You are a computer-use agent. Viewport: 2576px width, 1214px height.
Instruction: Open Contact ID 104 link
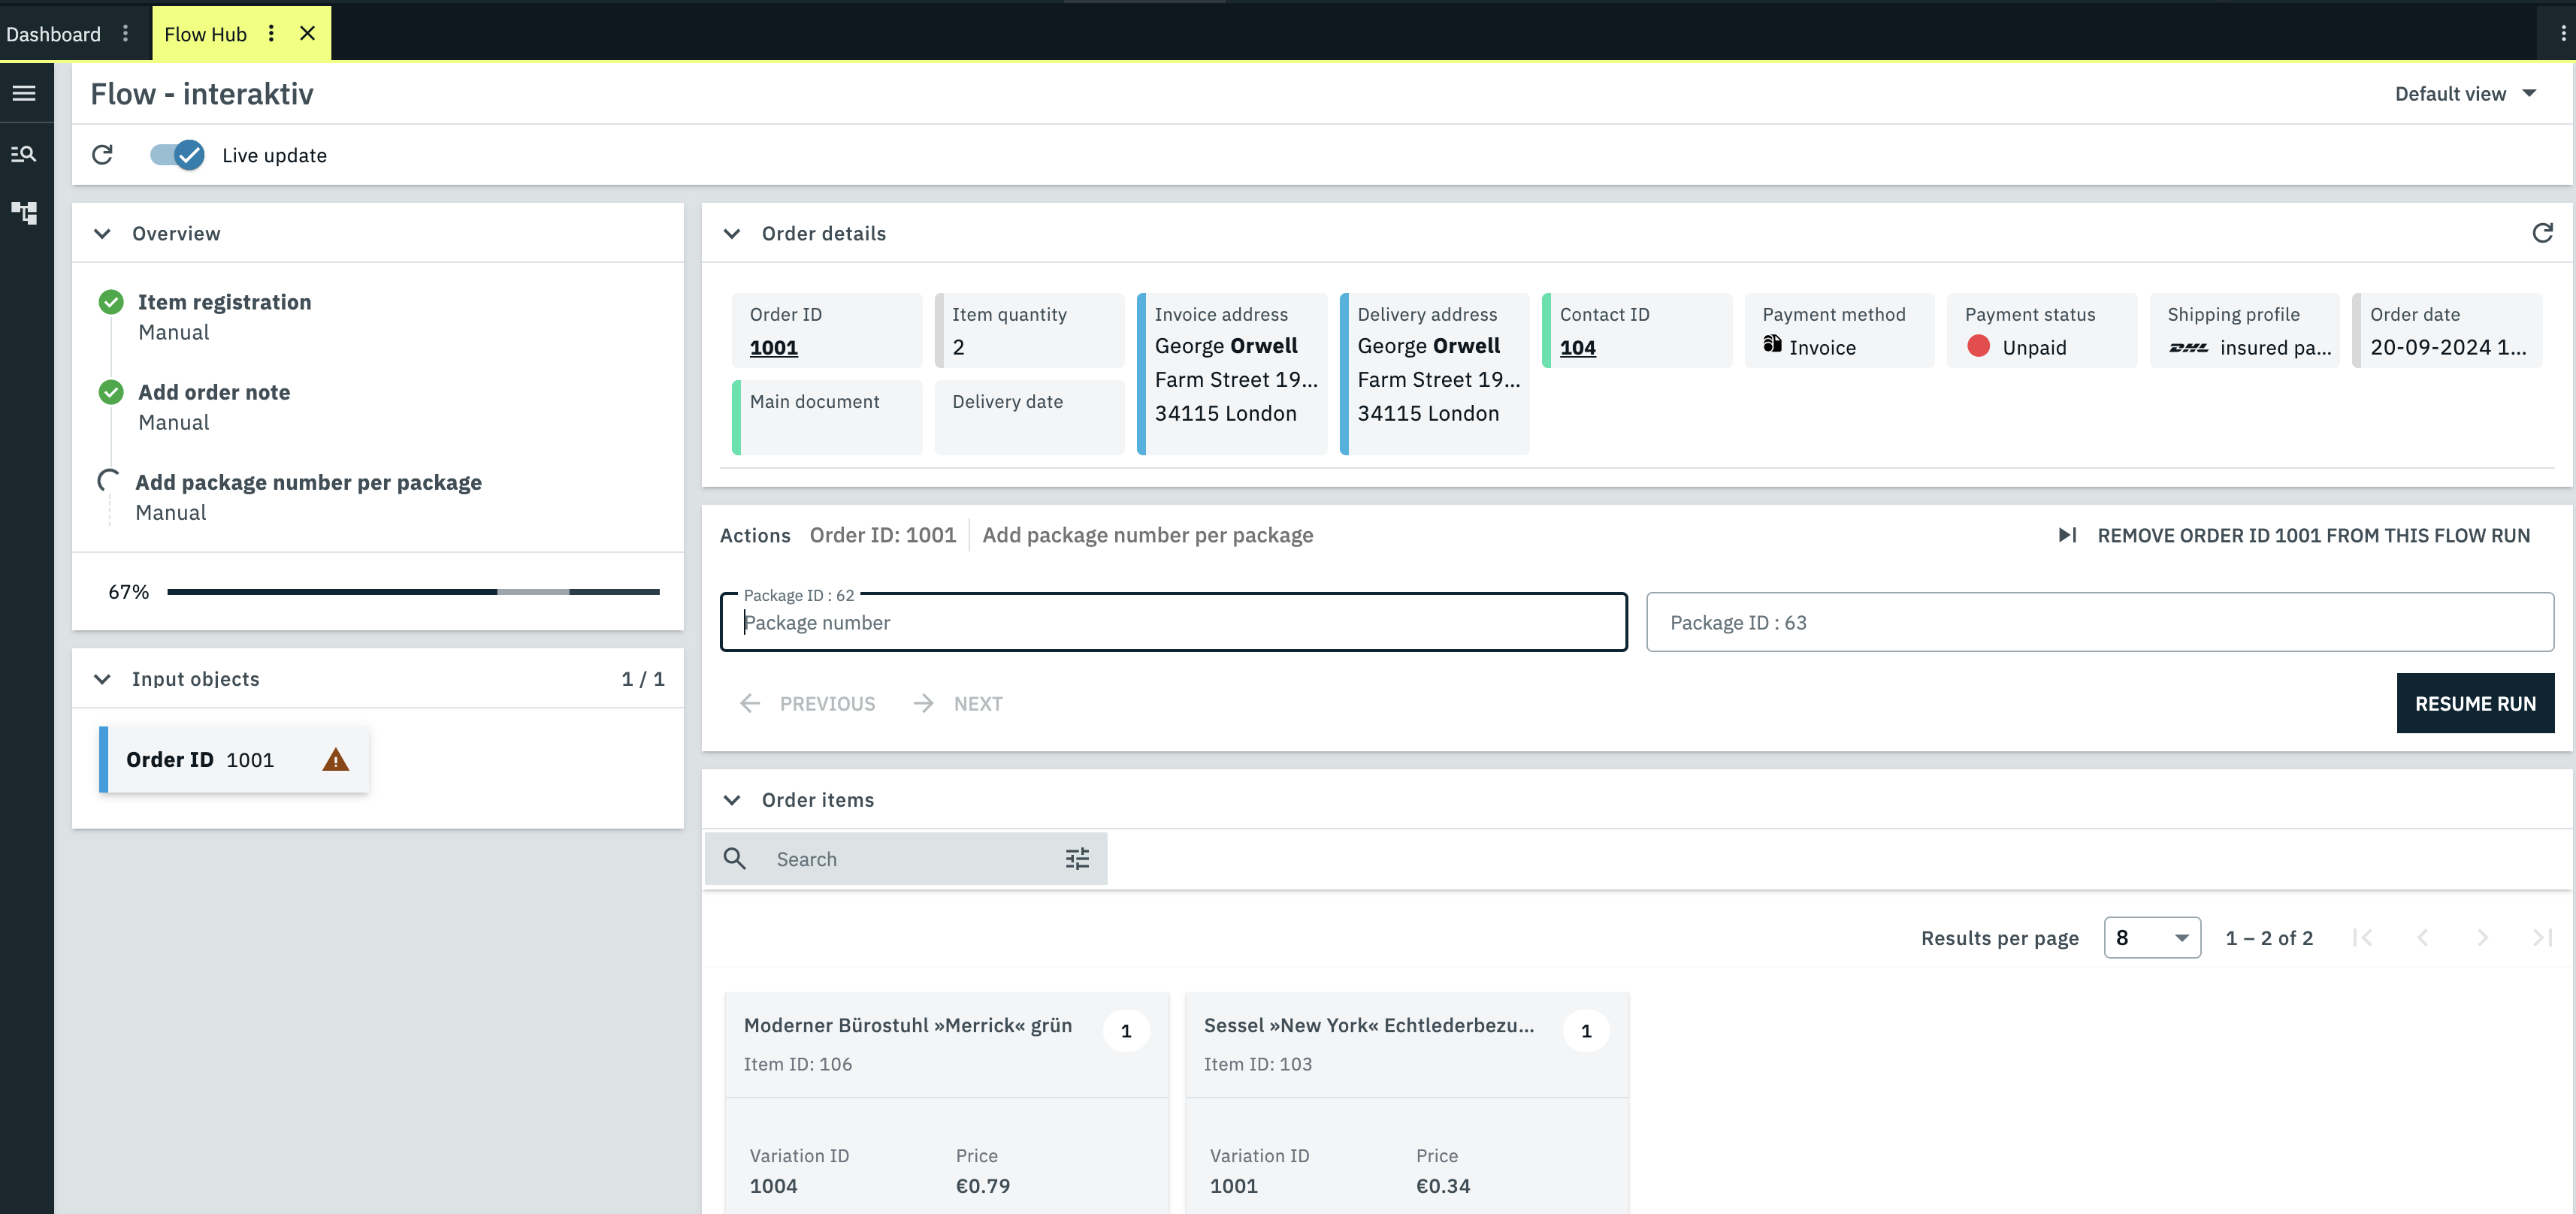1577,348
